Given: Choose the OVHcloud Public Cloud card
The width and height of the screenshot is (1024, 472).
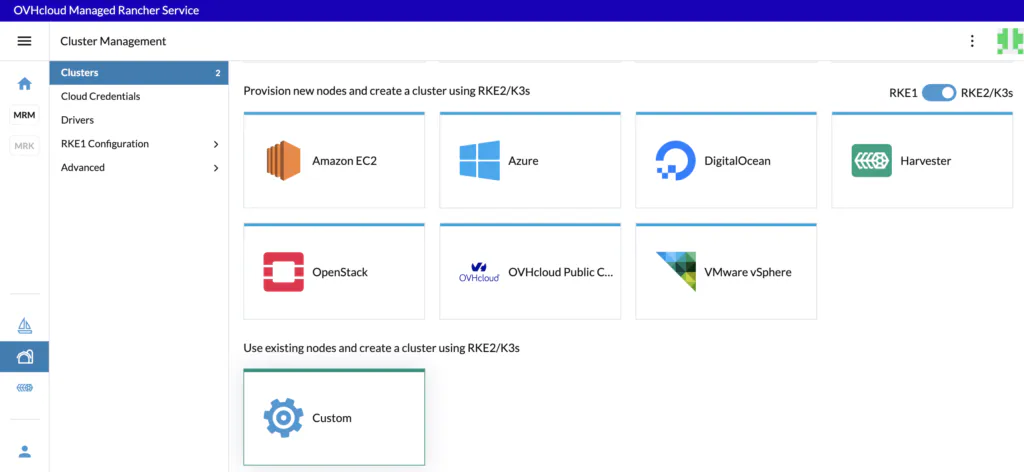Looking at the screenshot, I should (530, 272).
